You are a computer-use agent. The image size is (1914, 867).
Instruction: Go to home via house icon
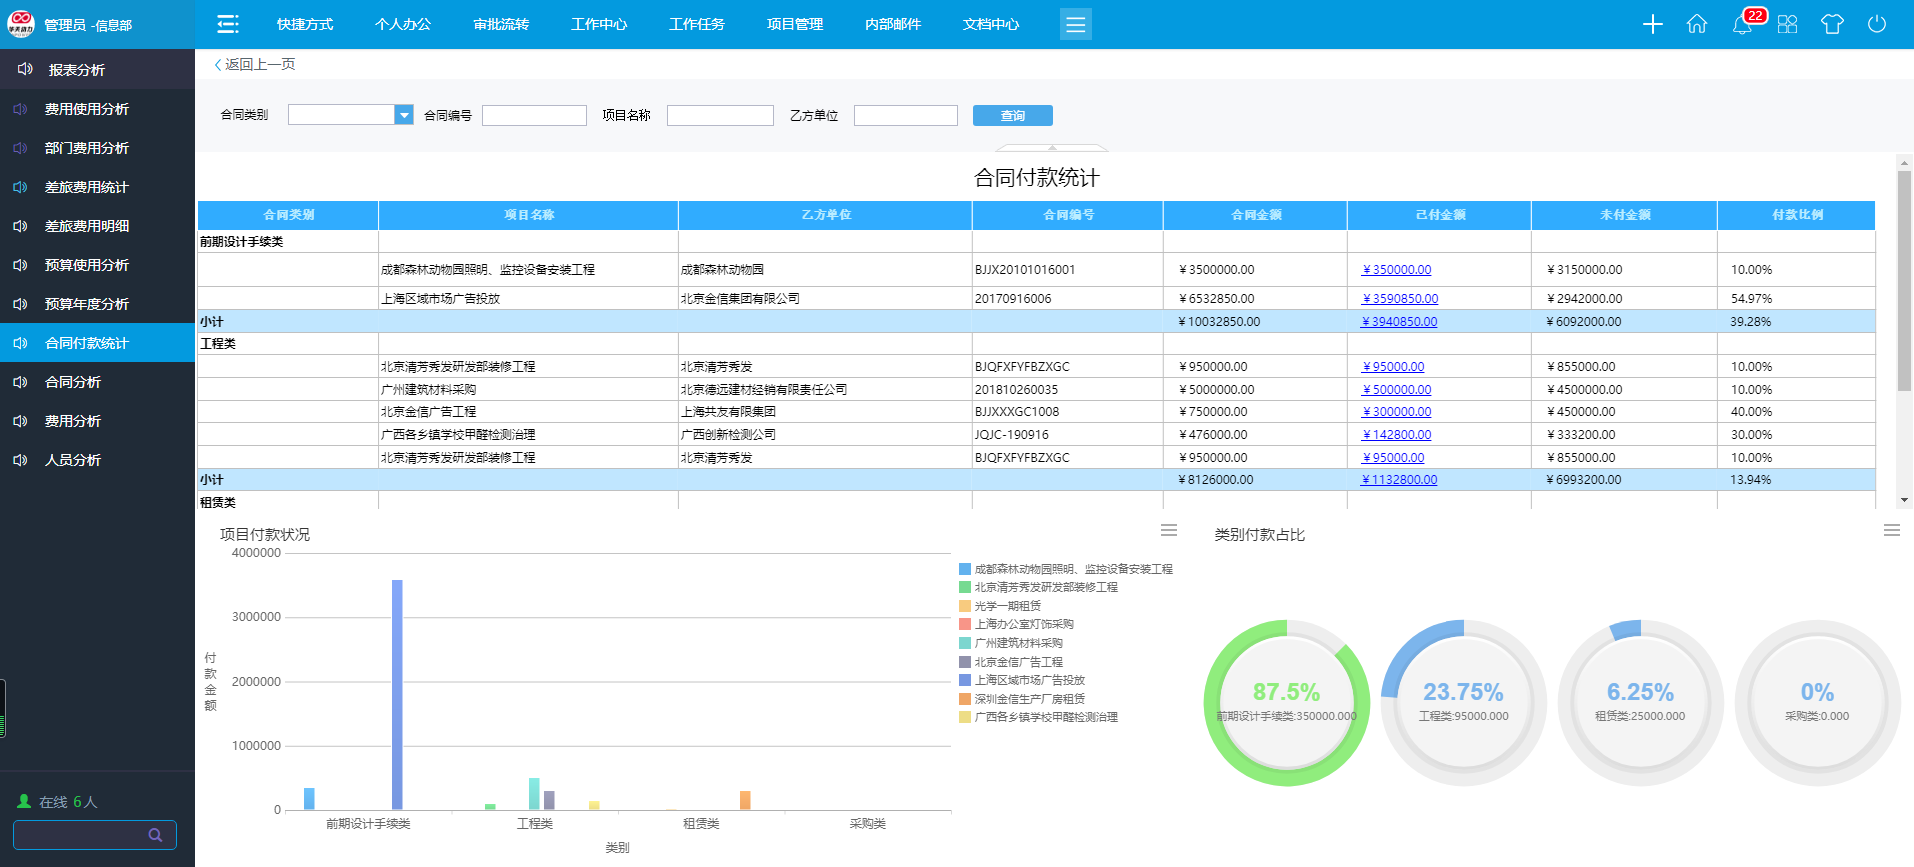coord(1697,24)
